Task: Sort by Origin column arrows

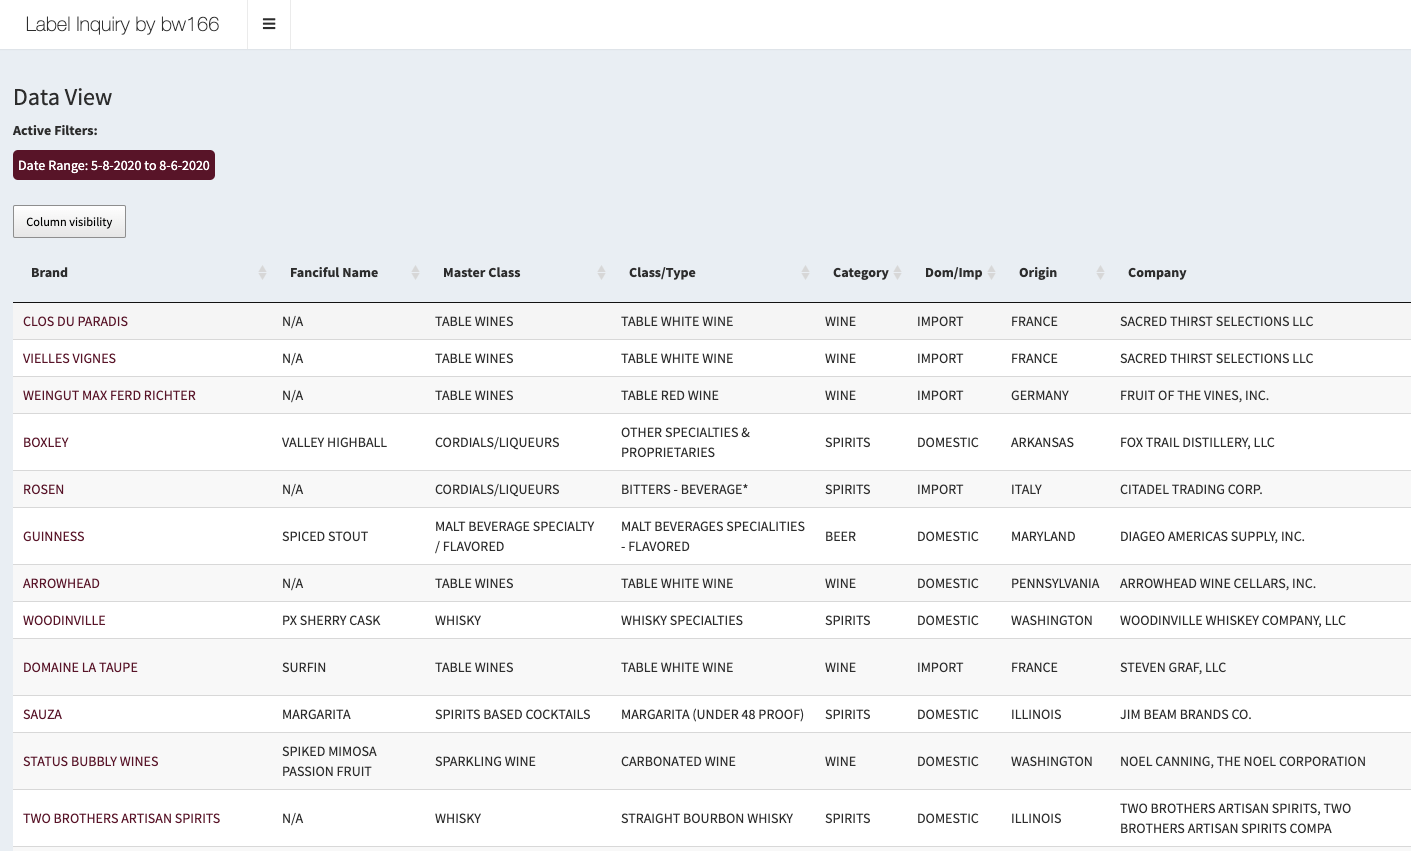Action: (x=1100, y=273)
